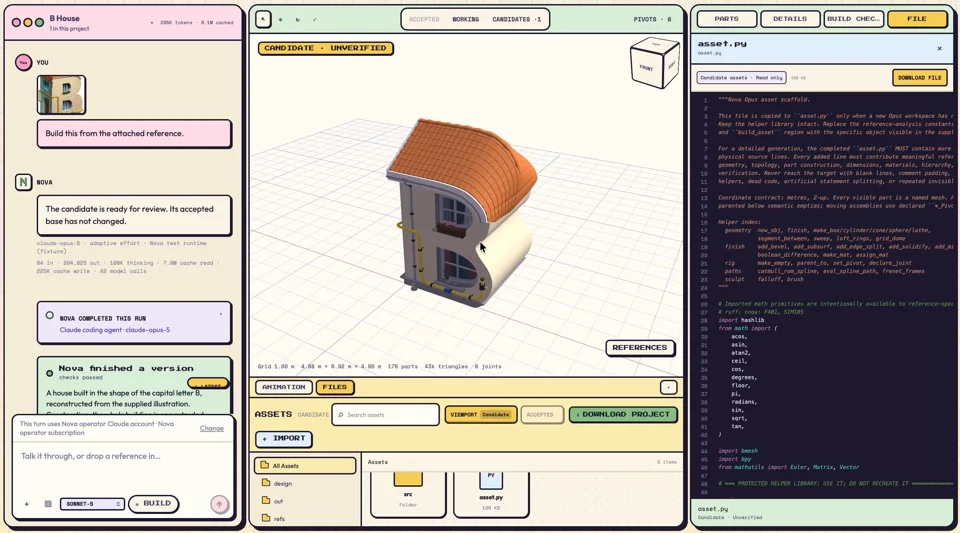
Task: Close the asset.py file panel
Action: [939, 48]
